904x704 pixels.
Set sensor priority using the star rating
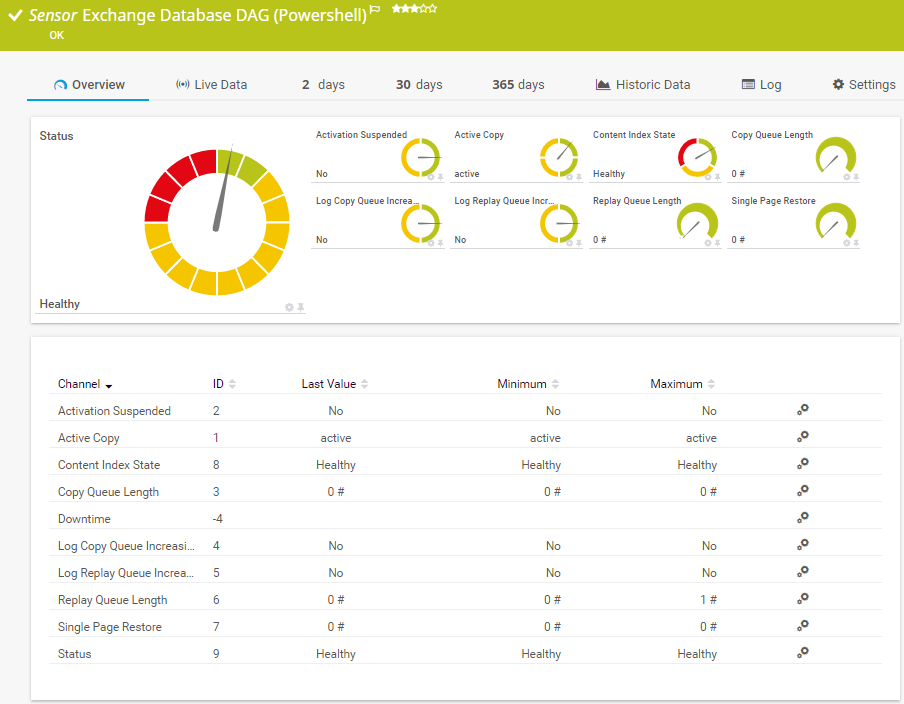coord(414,8)
